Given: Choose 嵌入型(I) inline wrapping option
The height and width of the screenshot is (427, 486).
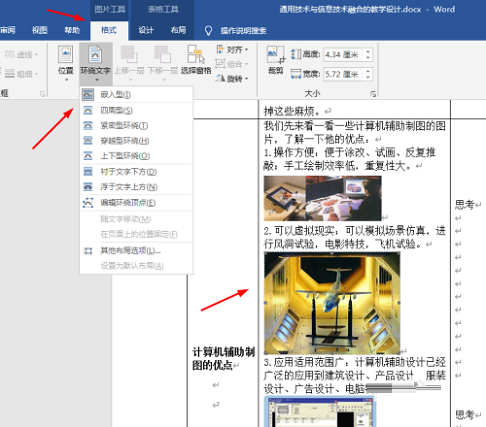Looking at the screenshot, I should click(x=136, y=95).
